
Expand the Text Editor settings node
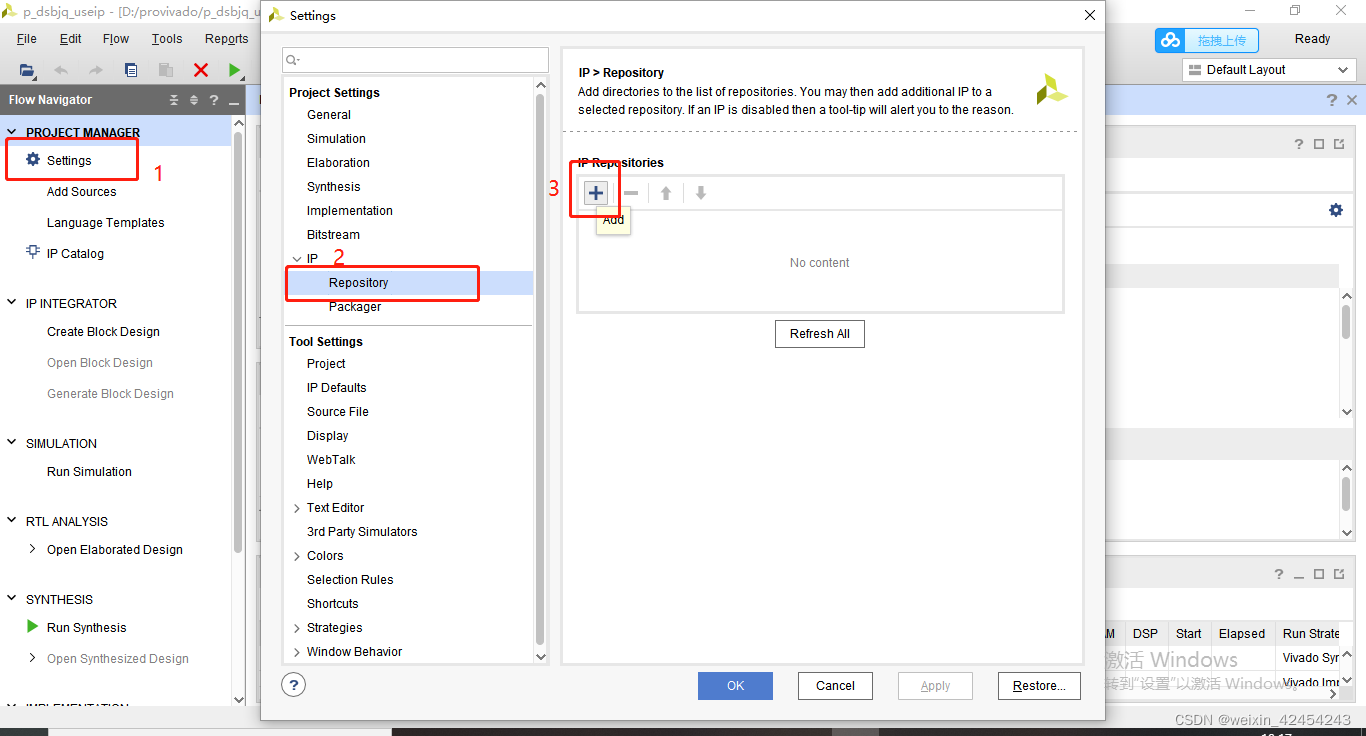click(296, 508)
